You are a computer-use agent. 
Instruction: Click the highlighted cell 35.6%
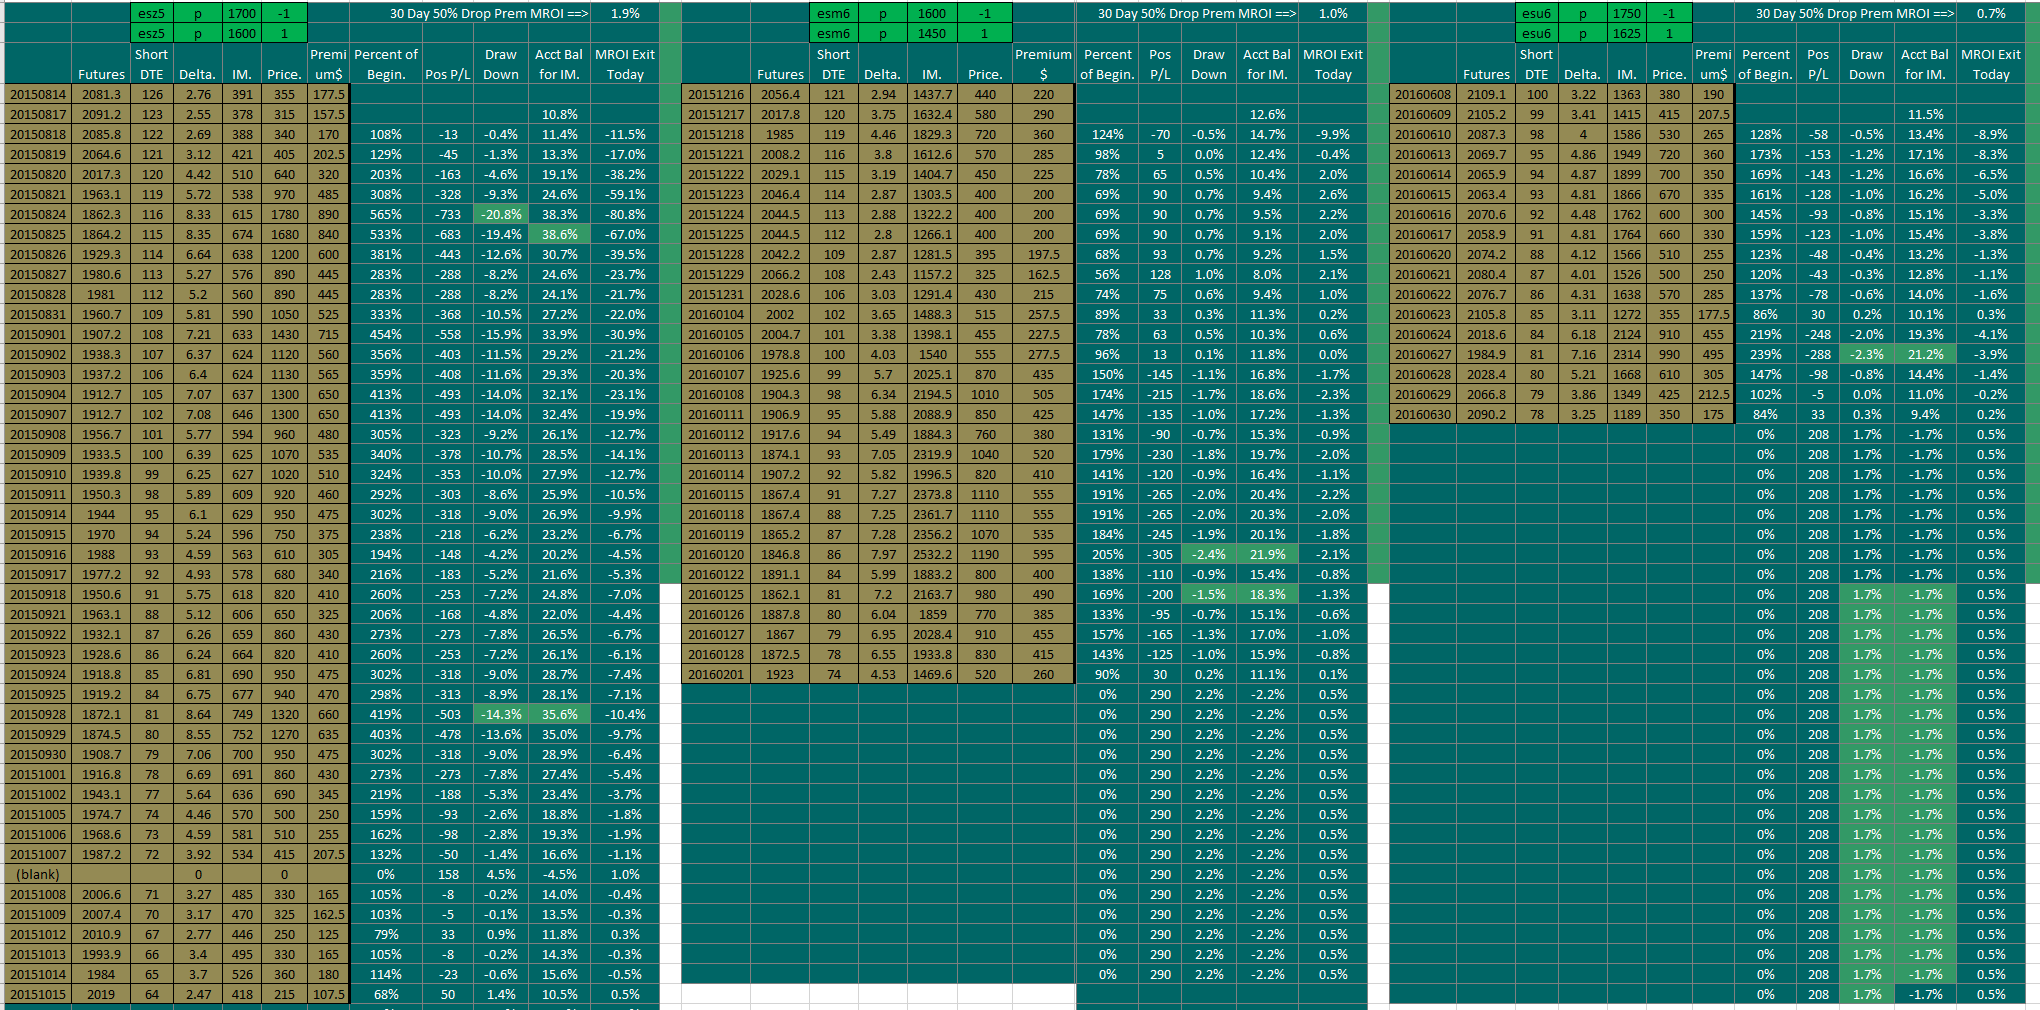click(x=559, y=715)
